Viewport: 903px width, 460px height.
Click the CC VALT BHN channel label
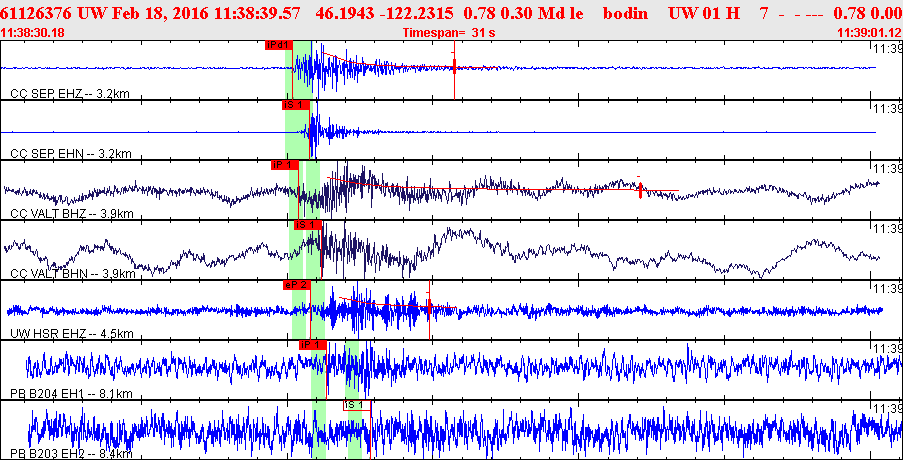click(x=71, y=274)
